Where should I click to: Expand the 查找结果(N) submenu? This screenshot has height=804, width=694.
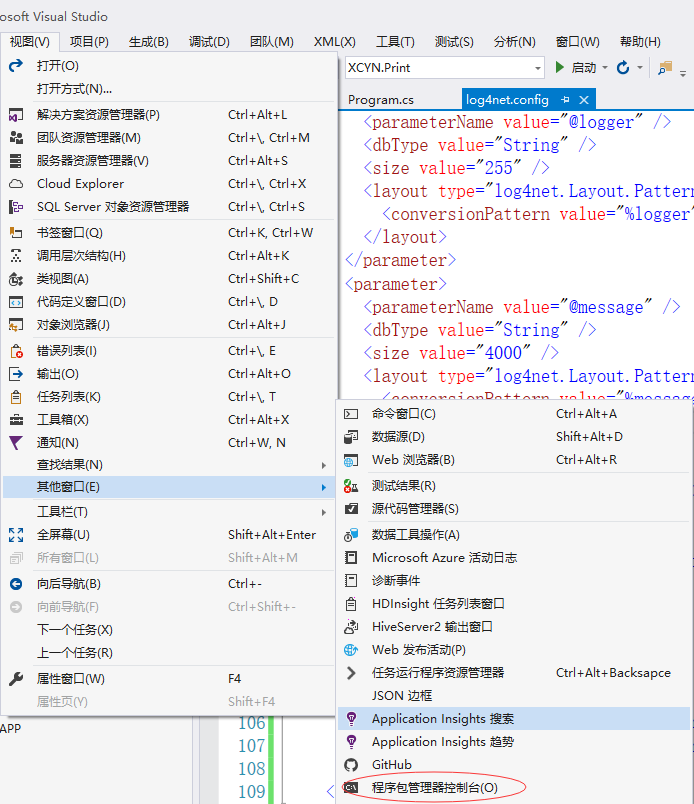click(x=324, y=465)
